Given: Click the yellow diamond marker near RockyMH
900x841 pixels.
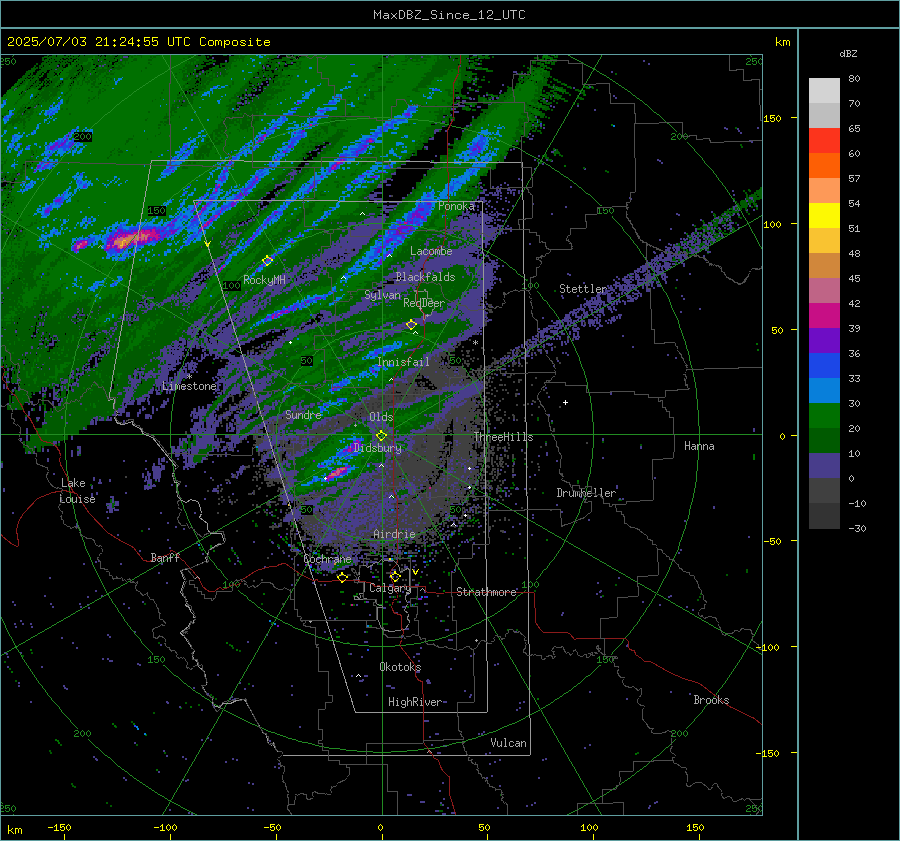Looking at the screenshot, I should 267,261.
